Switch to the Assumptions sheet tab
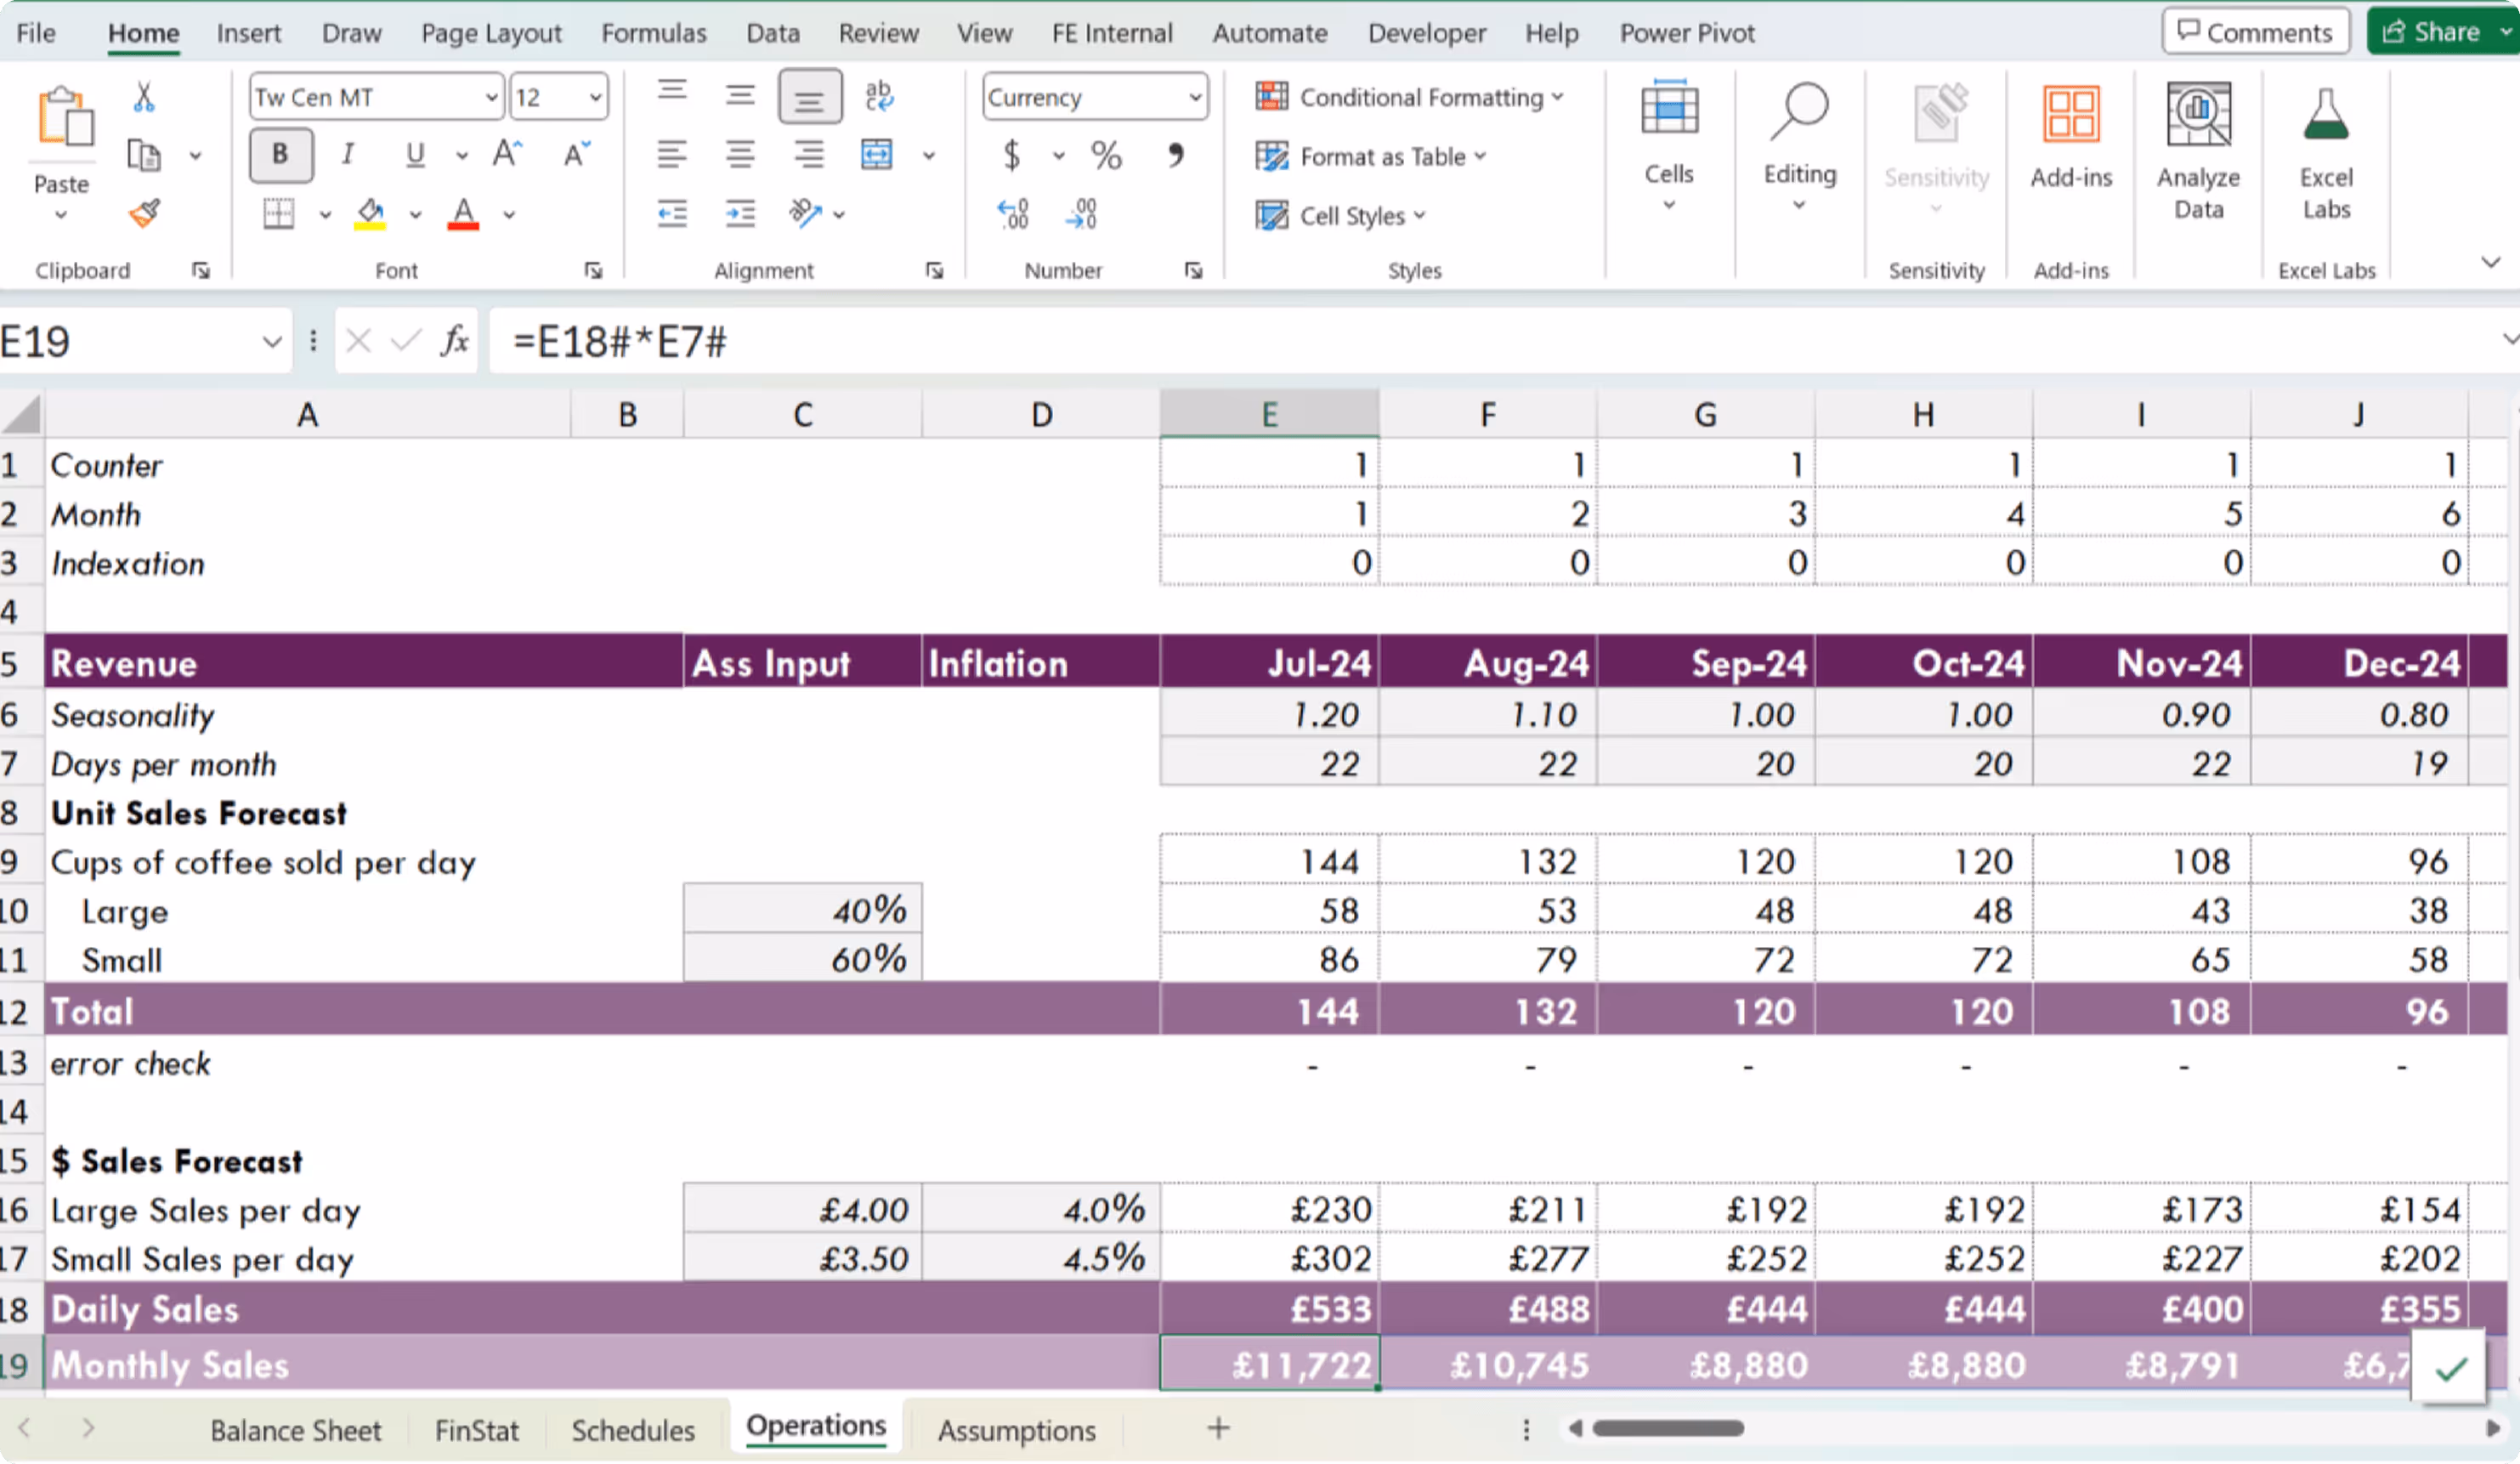 pyautogui.click(x=1016, y=1430)
